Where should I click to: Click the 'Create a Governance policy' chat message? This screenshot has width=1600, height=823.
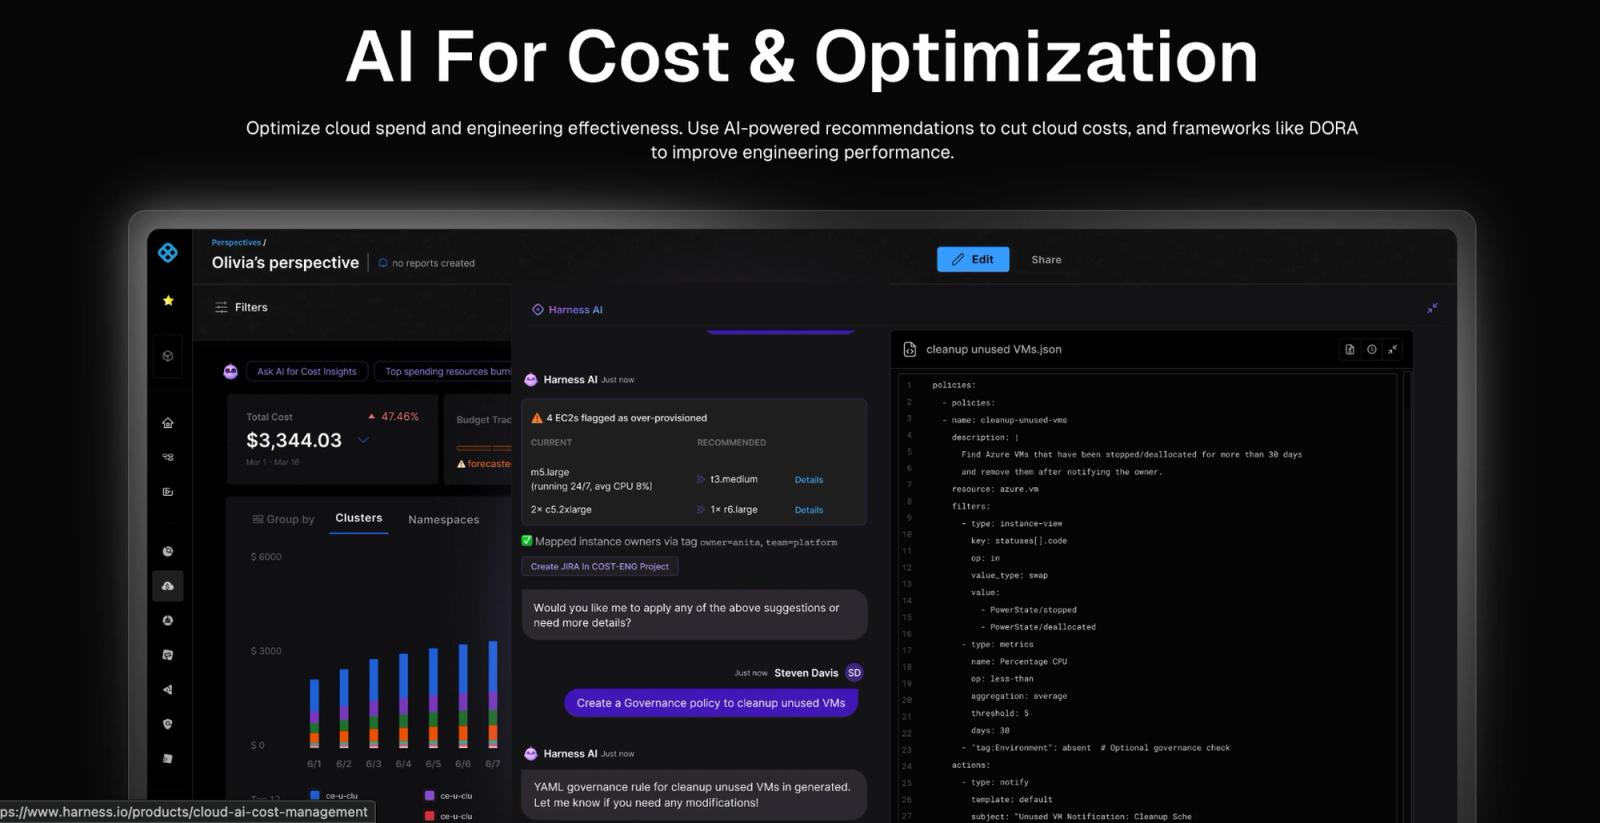pos(711,703)
